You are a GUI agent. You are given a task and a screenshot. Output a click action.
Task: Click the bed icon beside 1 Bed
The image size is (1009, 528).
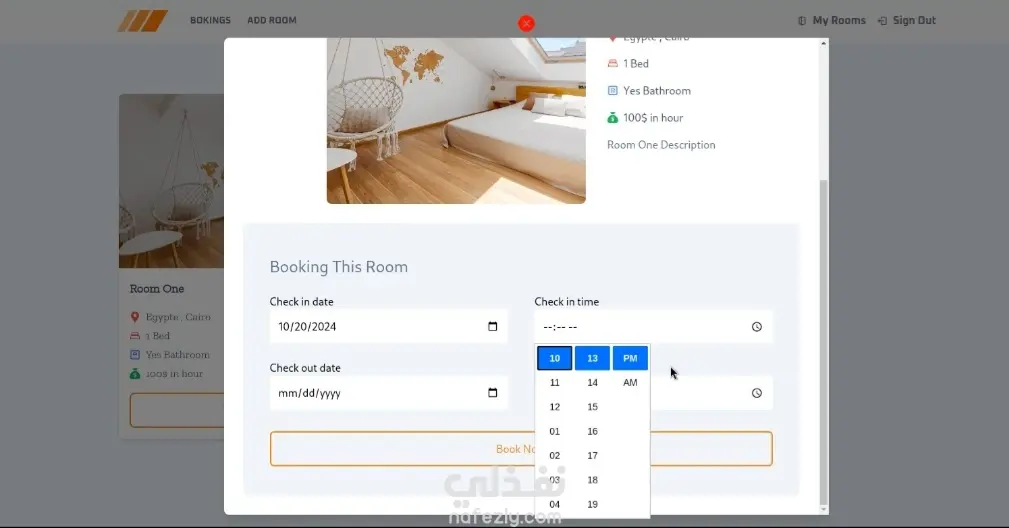pyautogui.click(x=613, y=64)
